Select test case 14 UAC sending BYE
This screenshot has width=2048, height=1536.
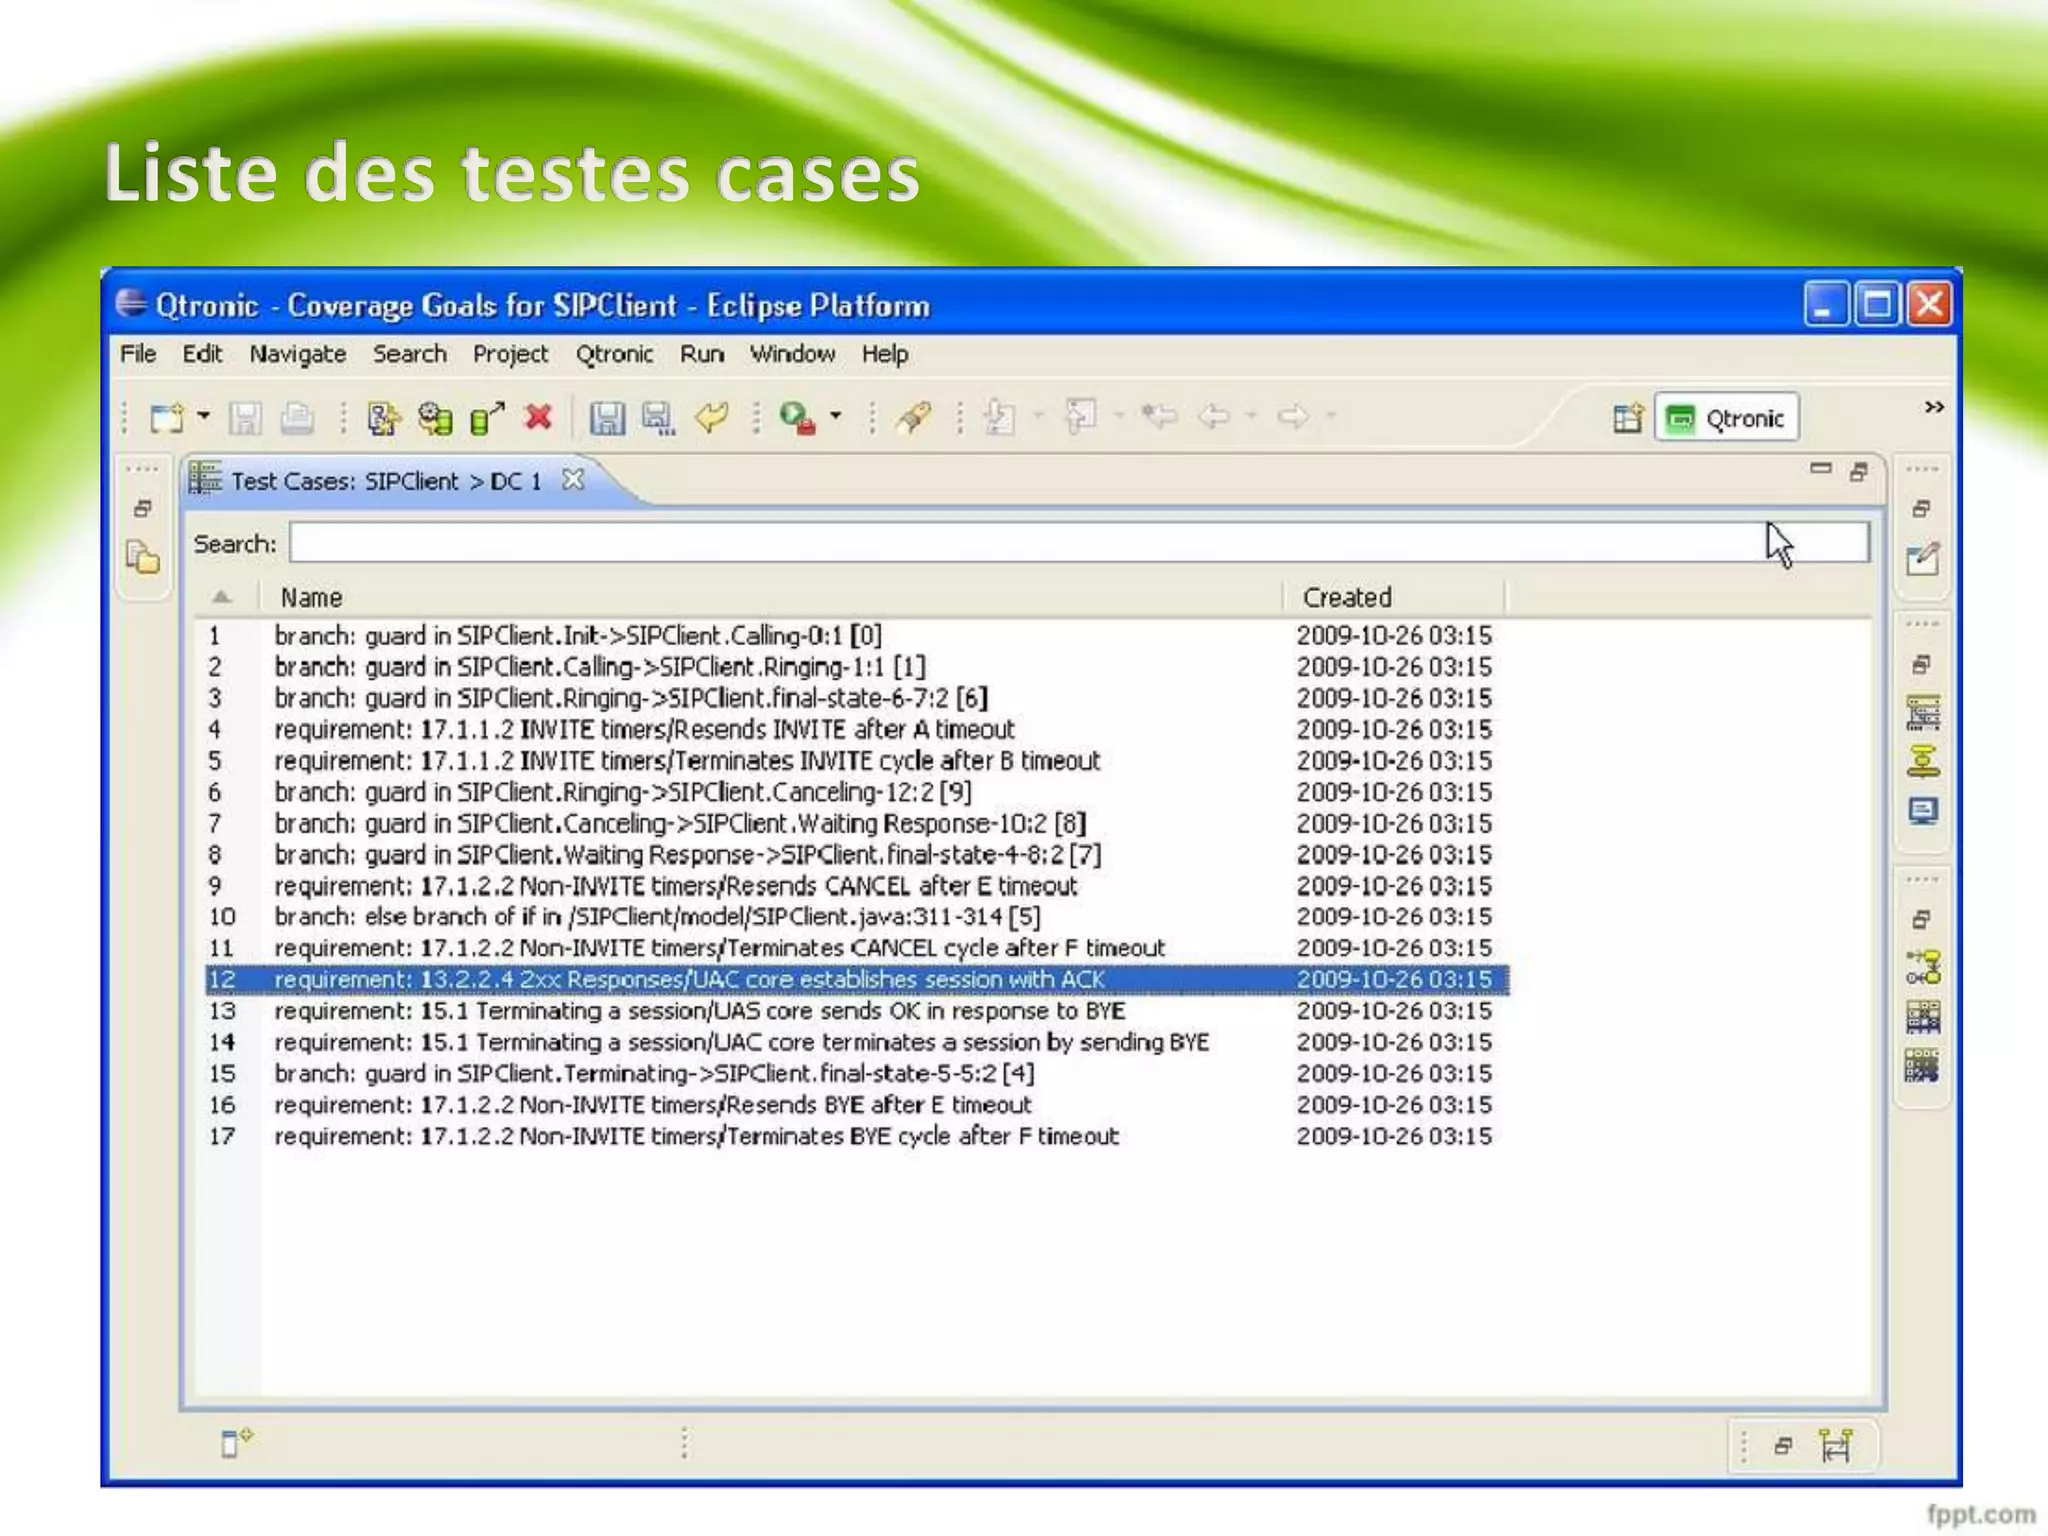click(740, 1042)
